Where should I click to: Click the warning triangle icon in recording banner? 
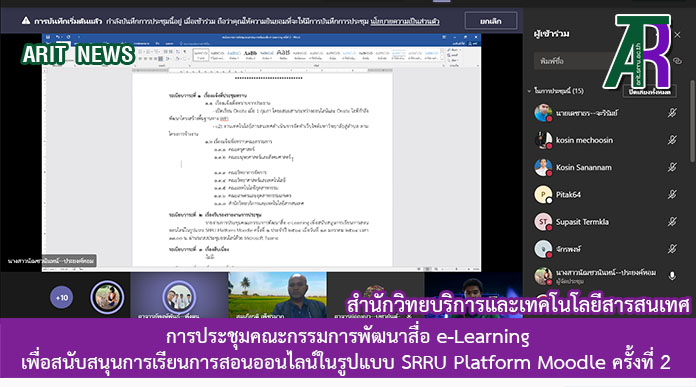click(x=26, y=21)
